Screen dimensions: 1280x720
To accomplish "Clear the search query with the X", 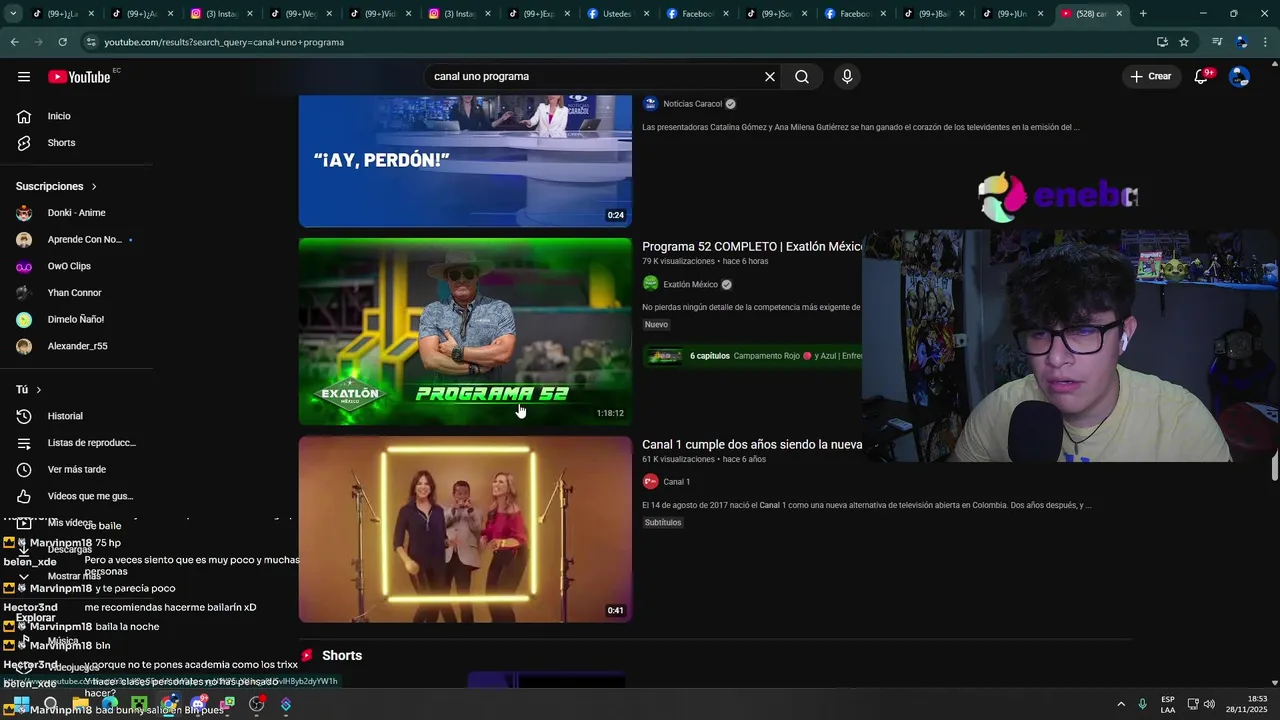I will [770, 76].
